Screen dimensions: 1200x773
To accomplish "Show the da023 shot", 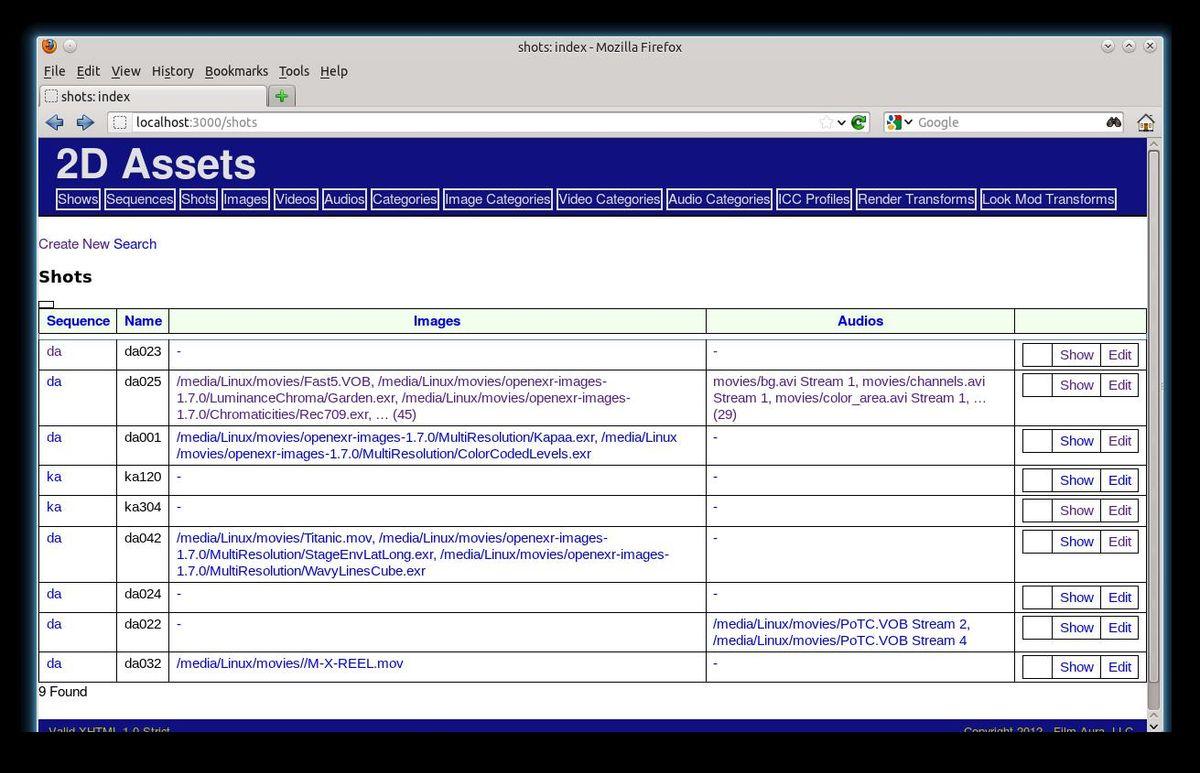I will pyautogui.click(x=1077, y=355).
